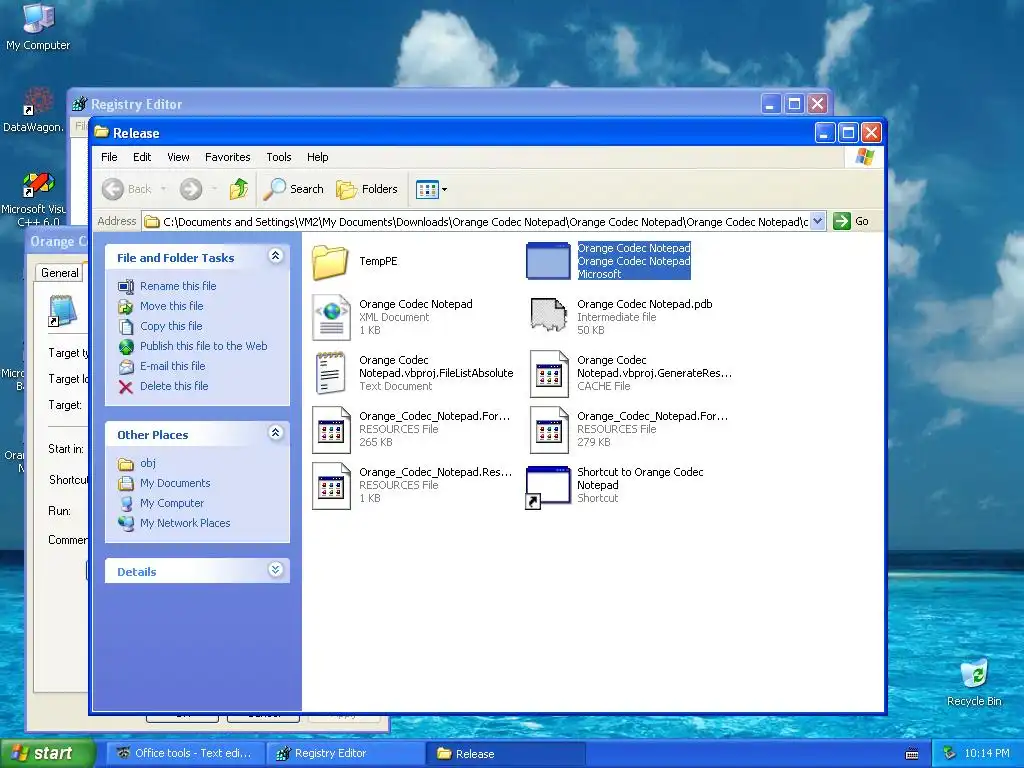Open the Tools menu
1024x768 pixels.
tap(279, 157)
